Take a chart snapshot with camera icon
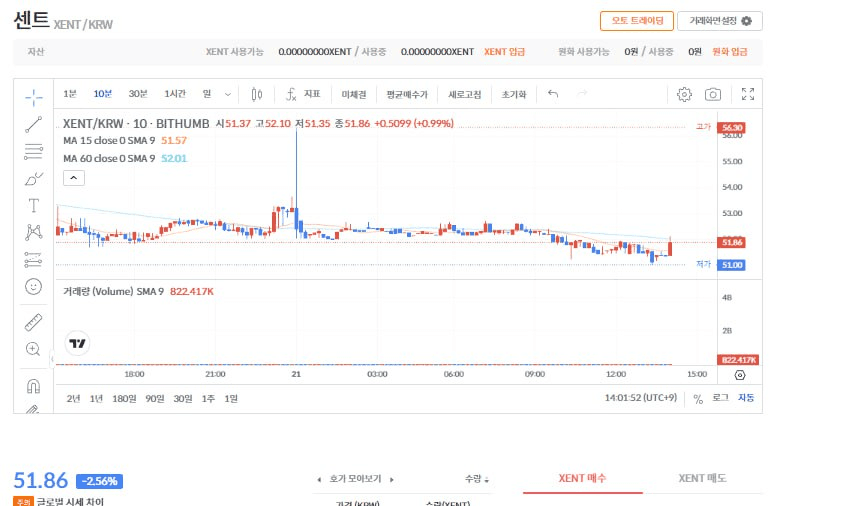The height and width of the screenshot is (506, 846). tap(713, 94)
